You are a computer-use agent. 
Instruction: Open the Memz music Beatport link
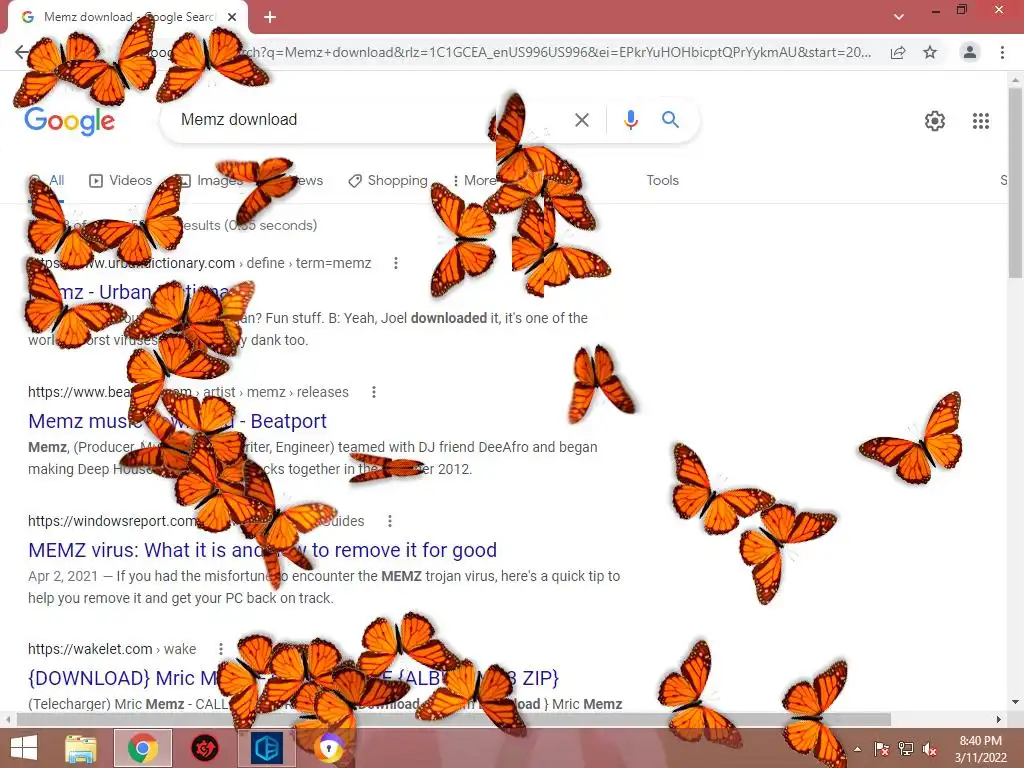pyautogui.click(x=177, y=421)
